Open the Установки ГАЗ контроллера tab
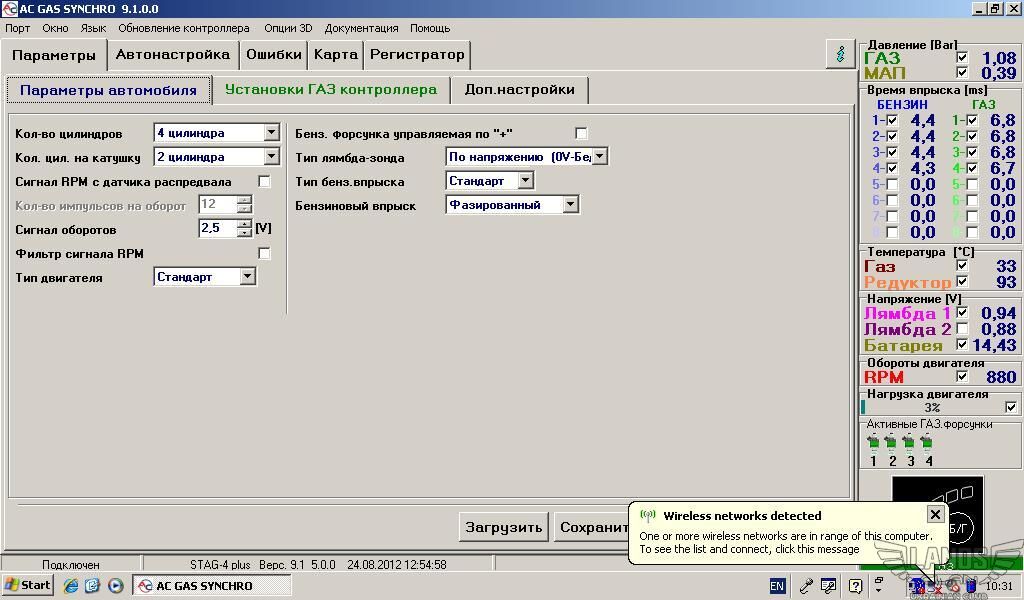The image size is (1024, 600). pos(330,89)
